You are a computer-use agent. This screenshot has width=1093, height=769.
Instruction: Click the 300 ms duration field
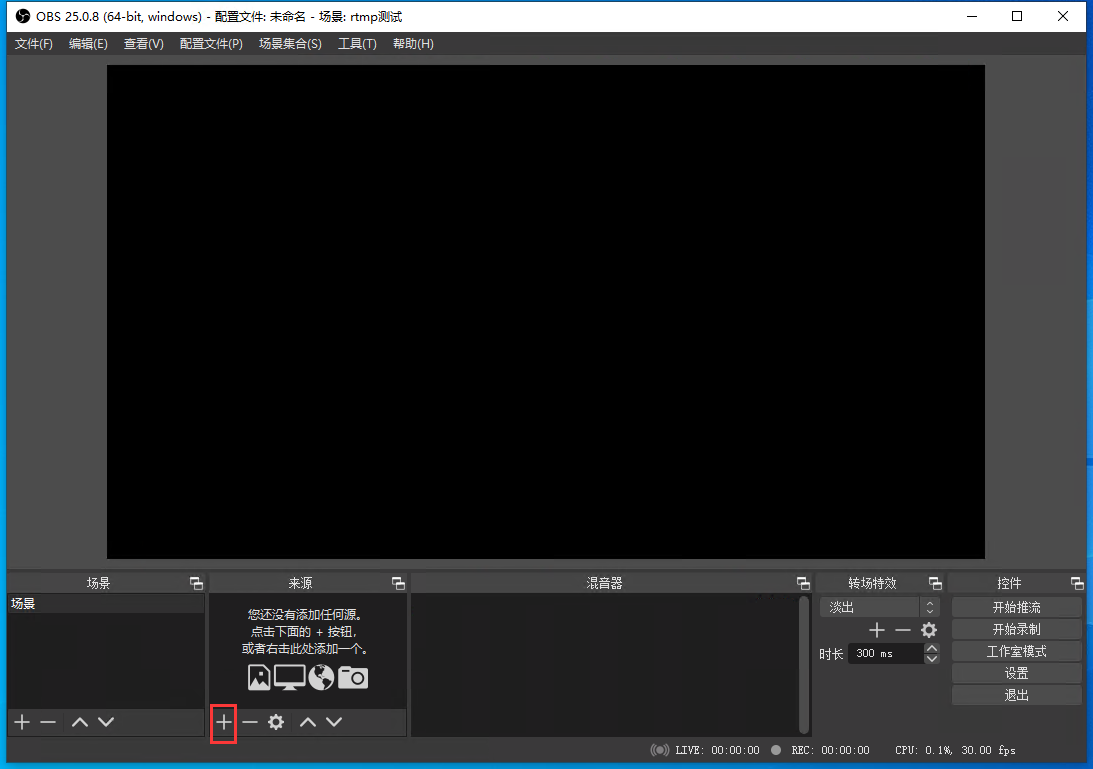pyautogui.click(x=886, y=653)
